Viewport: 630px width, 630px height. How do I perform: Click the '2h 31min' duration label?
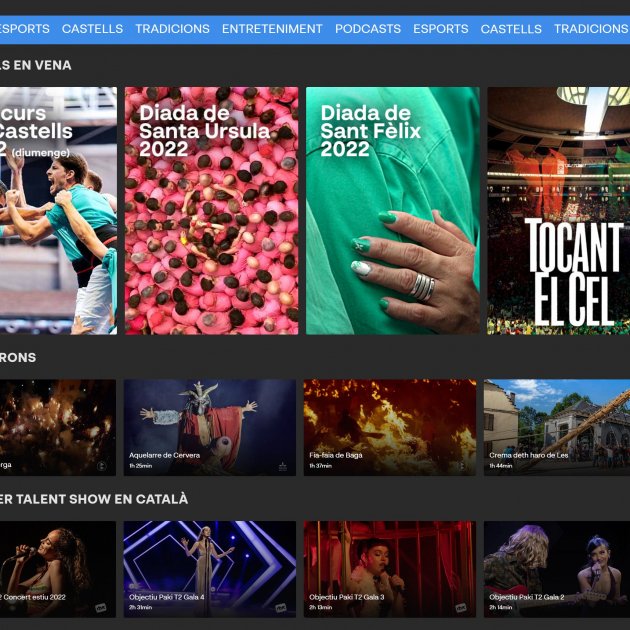point(141,608)
